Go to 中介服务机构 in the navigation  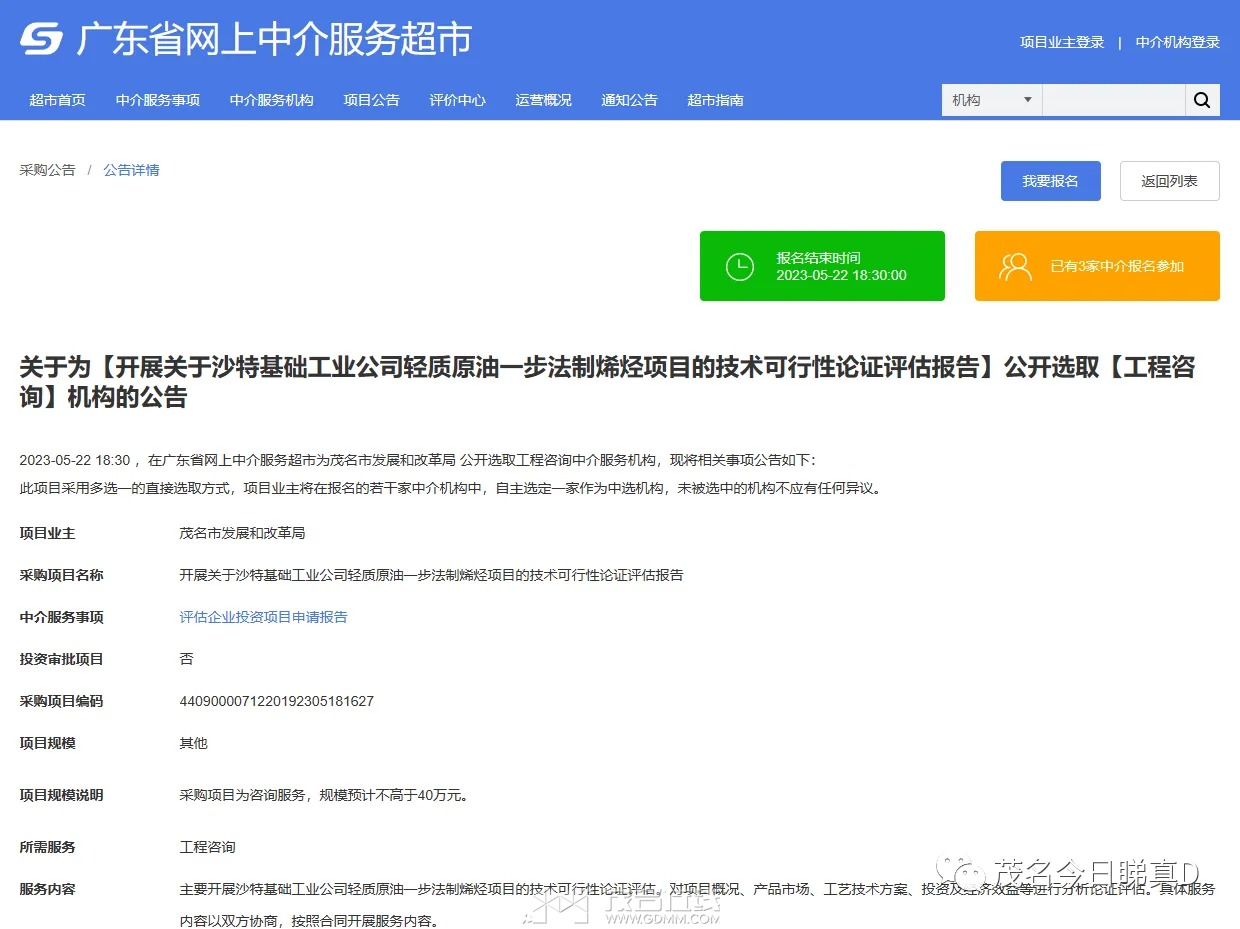272,100
